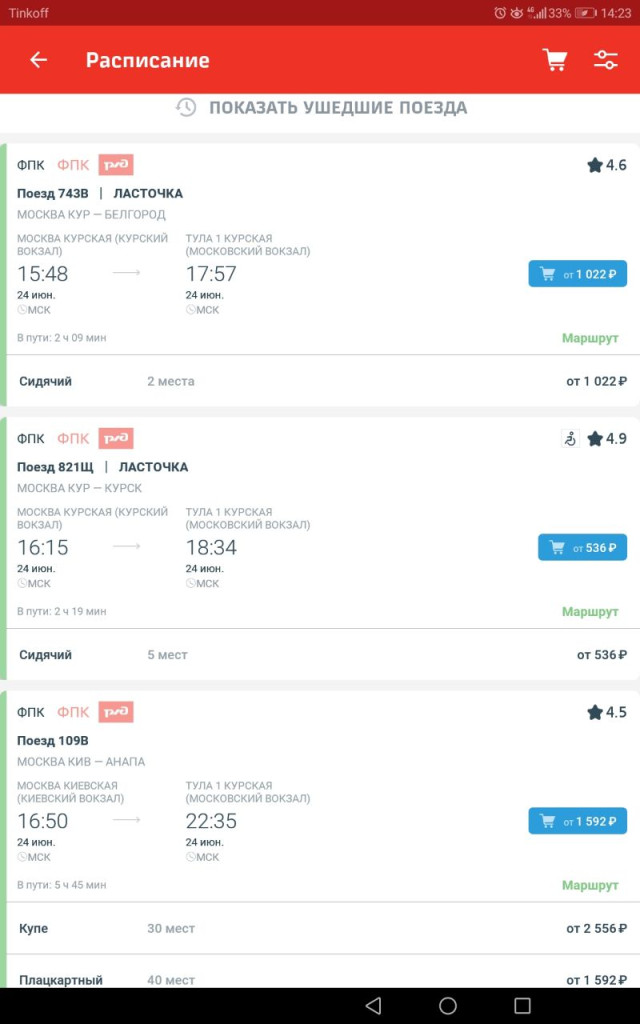
Task: View Маршрут for train 109В
Action: 590,885
